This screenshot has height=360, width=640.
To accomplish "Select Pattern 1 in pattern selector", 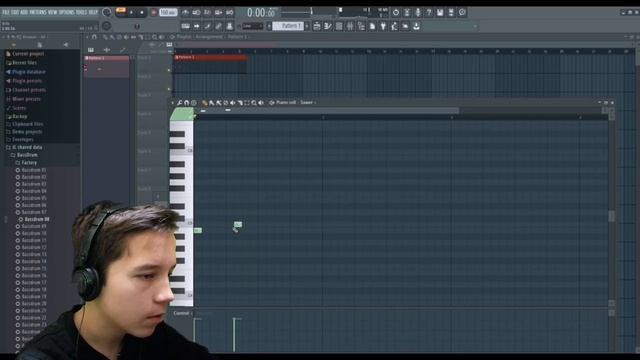I will (289, 26).
